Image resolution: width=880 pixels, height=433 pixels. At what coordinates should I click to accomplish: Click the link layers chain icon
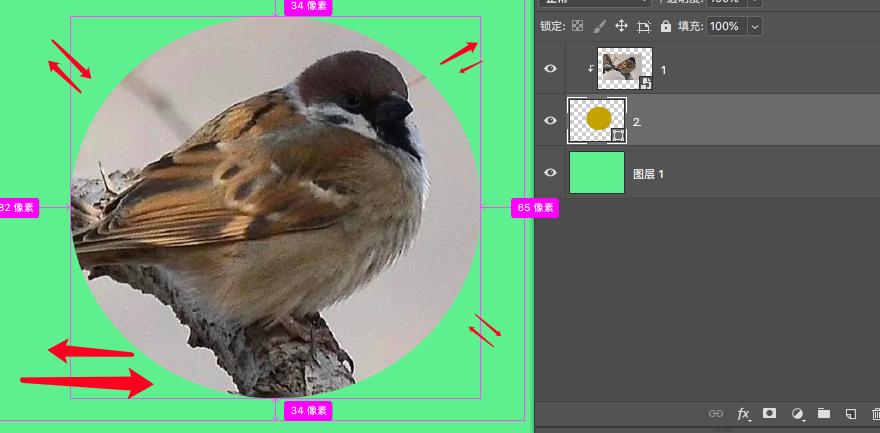[x=716, y=413]
